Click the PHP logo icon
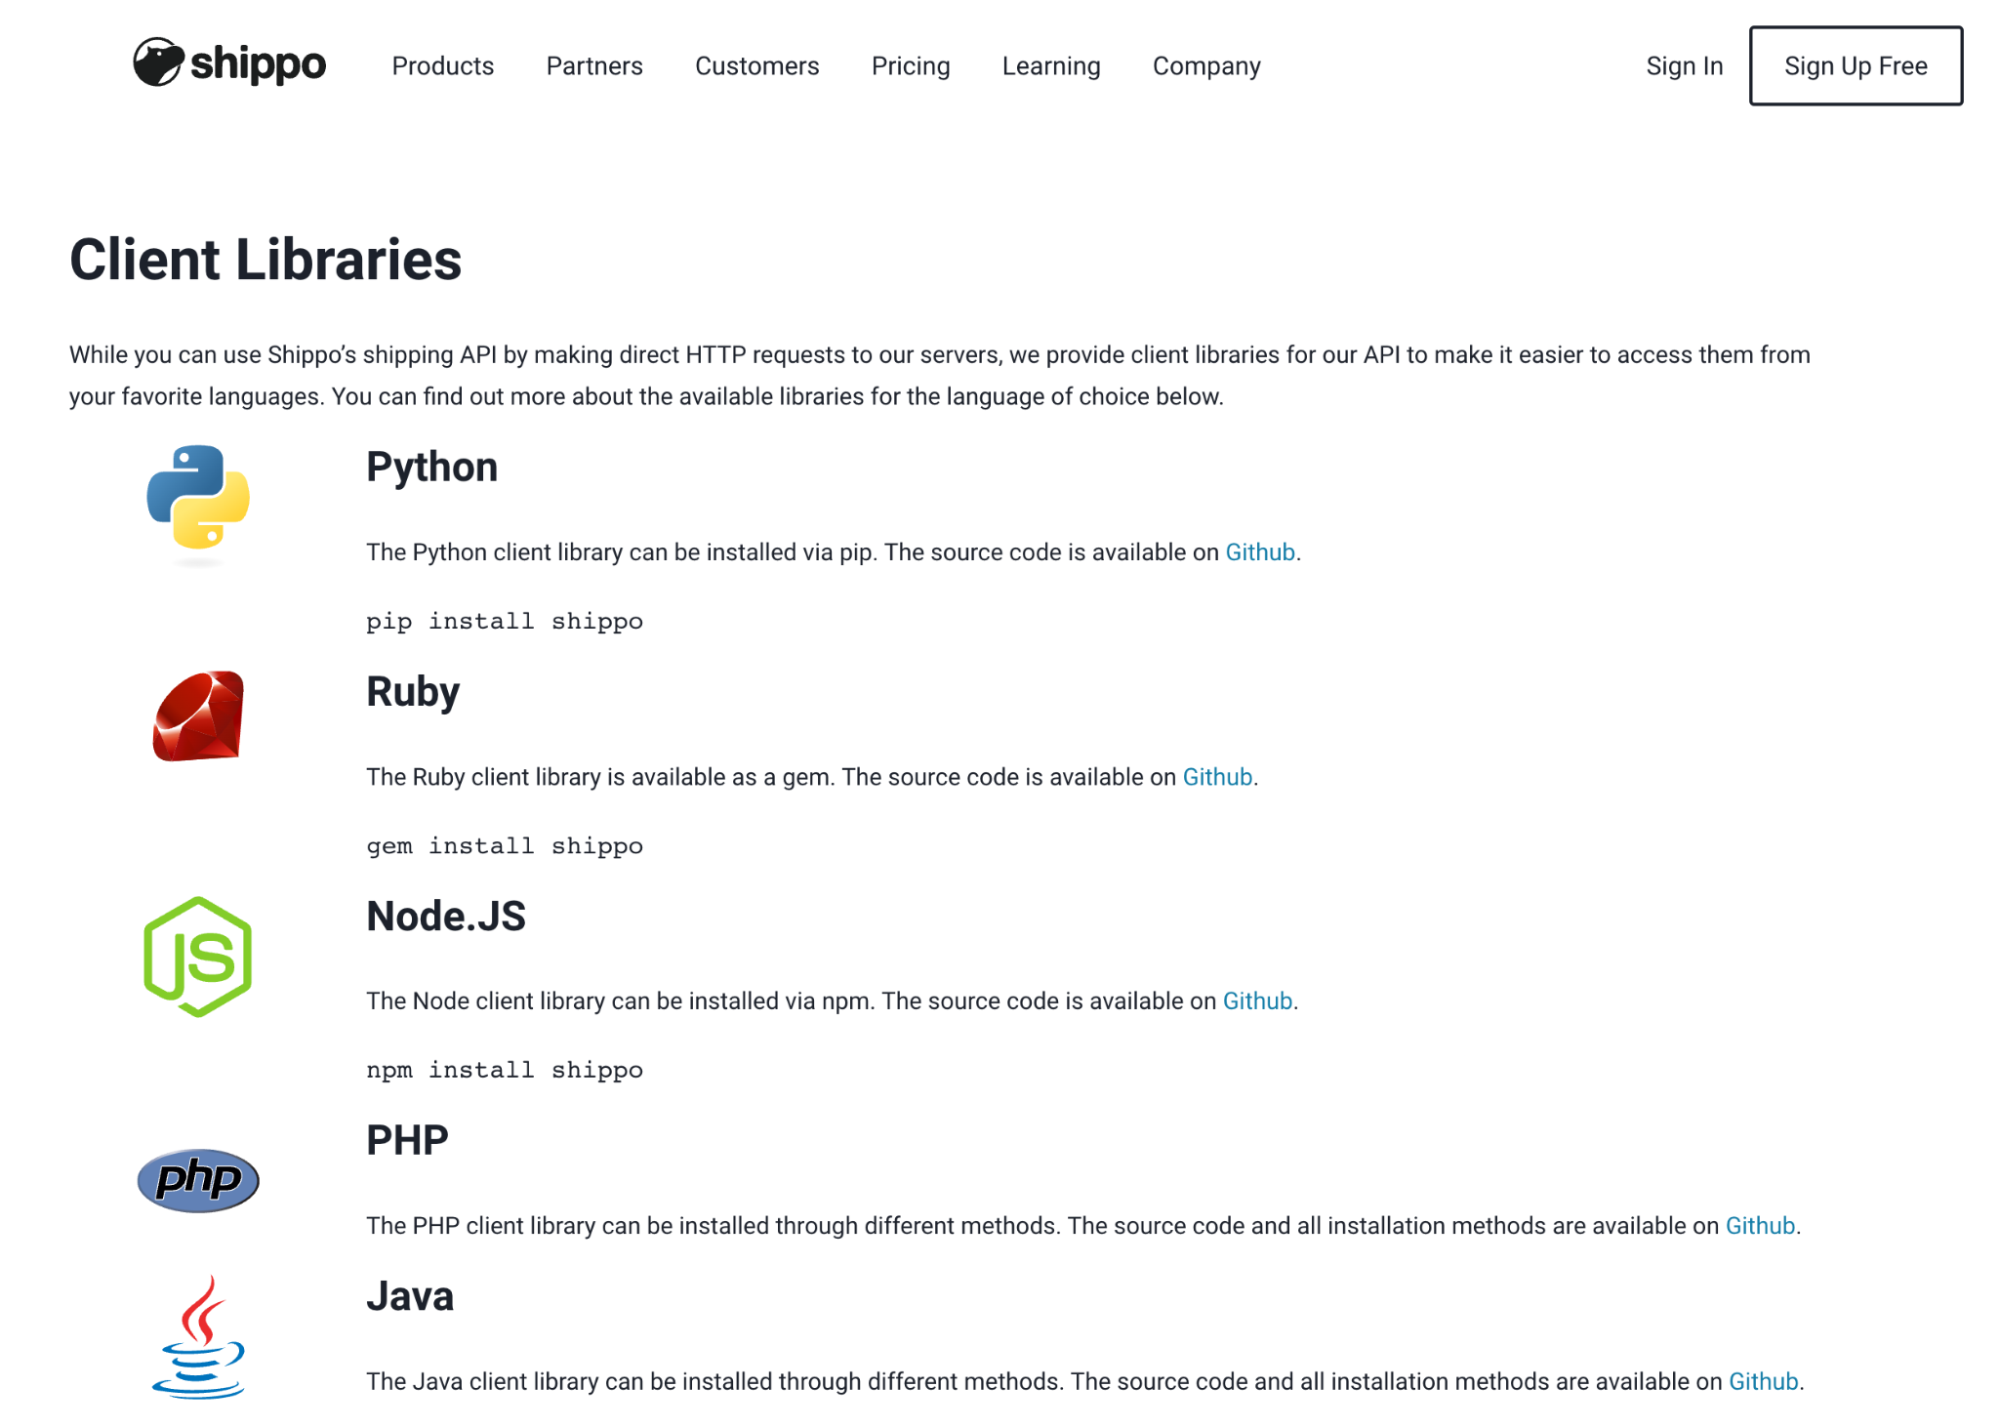This screenshot has height=1423, width=1999. tap(198, 1180)
